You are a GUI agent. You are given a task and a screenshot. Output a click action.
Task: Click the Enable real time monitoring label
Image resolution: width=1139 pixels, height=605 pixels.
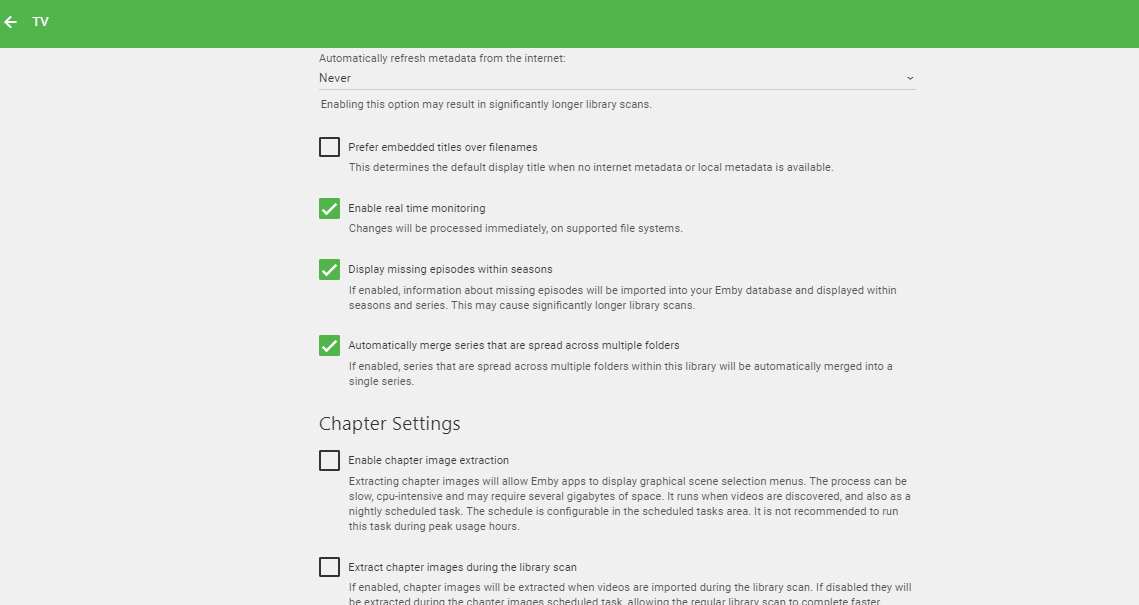tap(416, 208)
